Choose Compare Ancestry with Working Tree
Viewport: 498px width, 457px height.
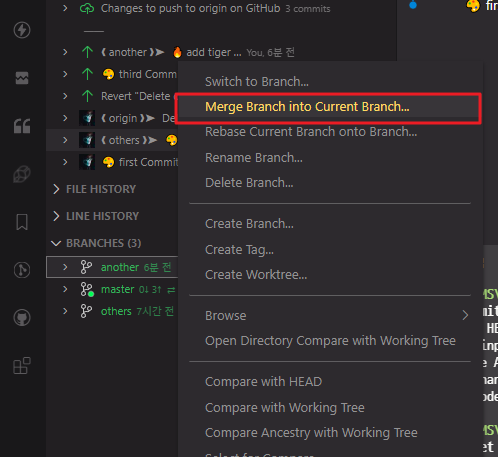[330, 433]
